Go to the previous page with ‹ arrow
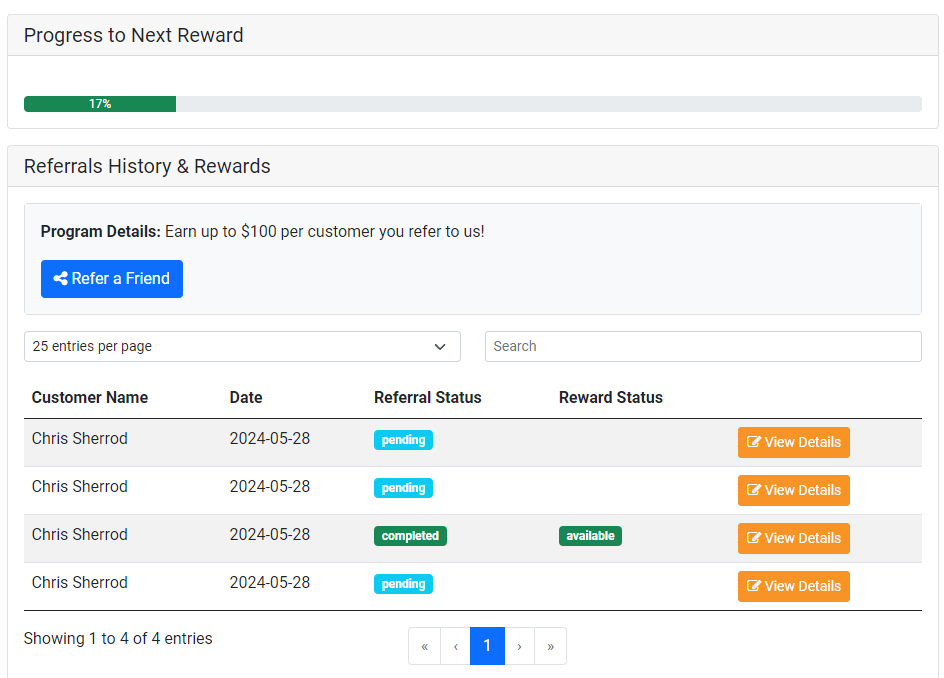Screen dimensions: 944x678 click(x=456, y=646)
